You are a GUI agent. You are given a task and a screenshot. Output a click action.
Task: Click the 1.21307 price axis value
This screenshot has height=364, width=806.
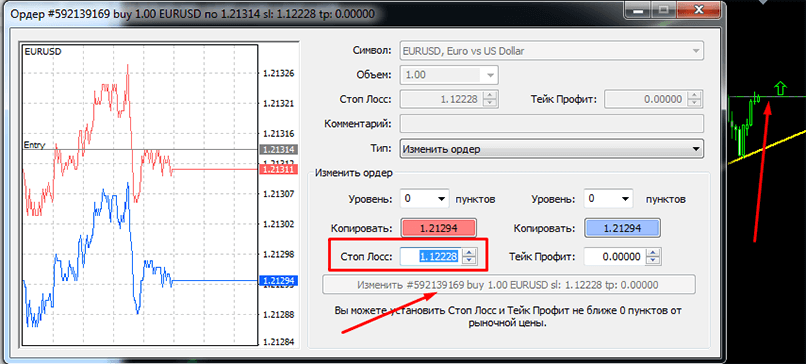point(278,194)
